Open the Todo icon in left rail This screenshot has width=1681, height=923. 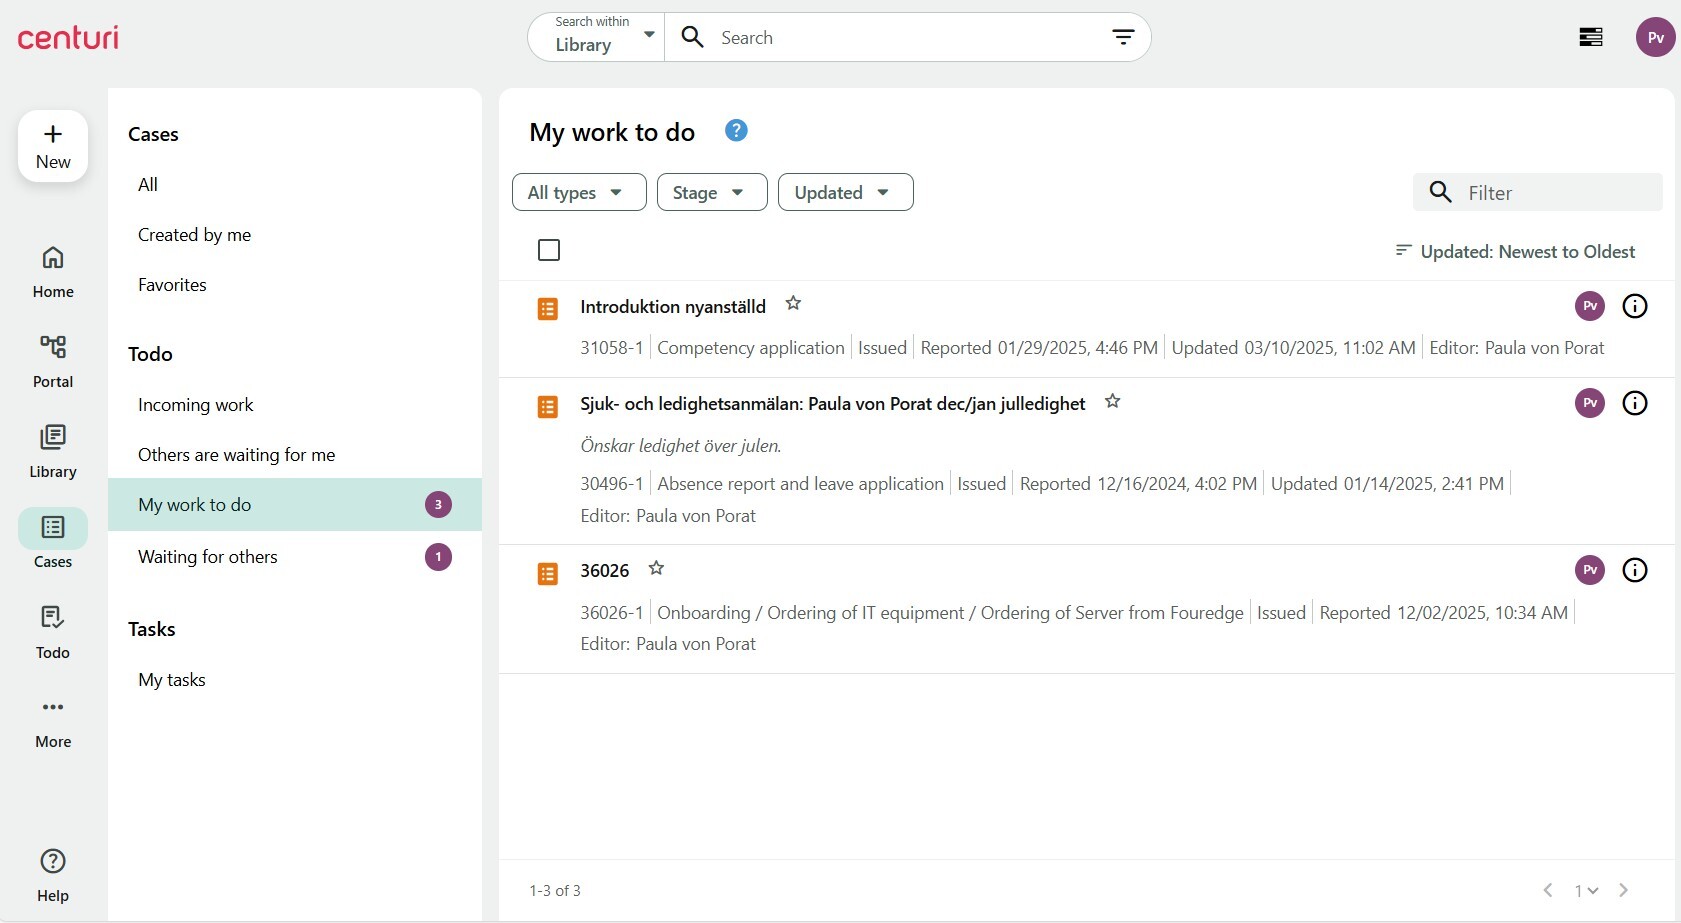53,632
